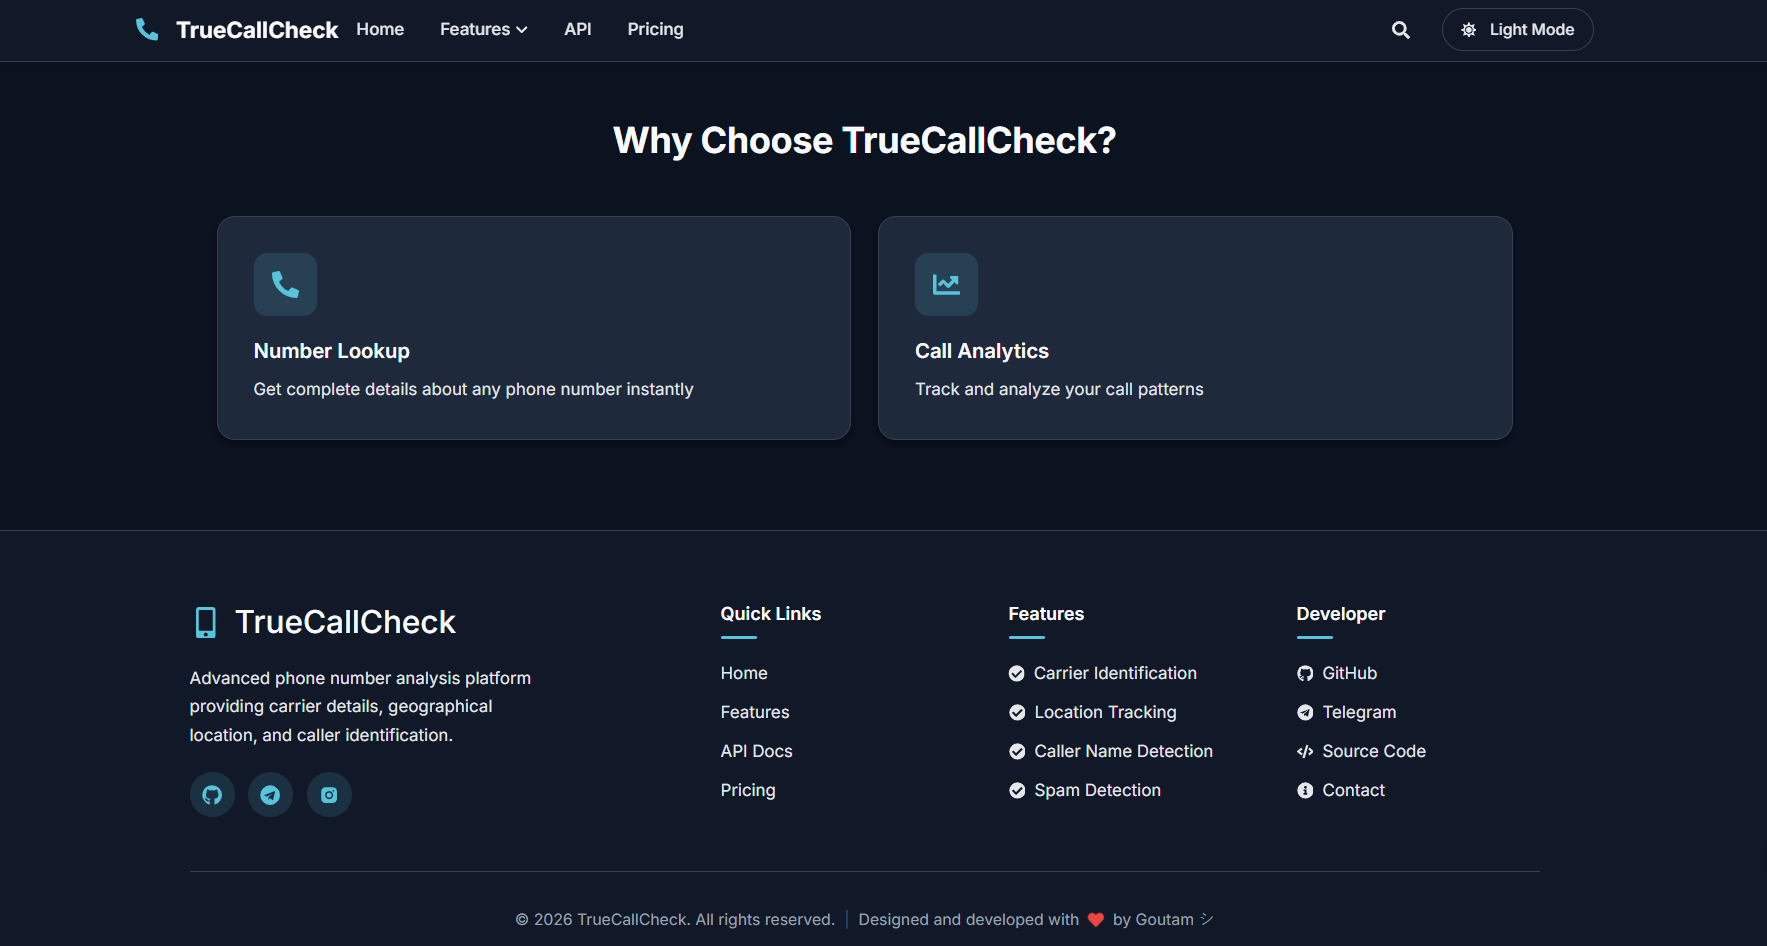
Task: Click the phone logo icon beside TrueCallCheck
Action: click(x=147, y=30)
